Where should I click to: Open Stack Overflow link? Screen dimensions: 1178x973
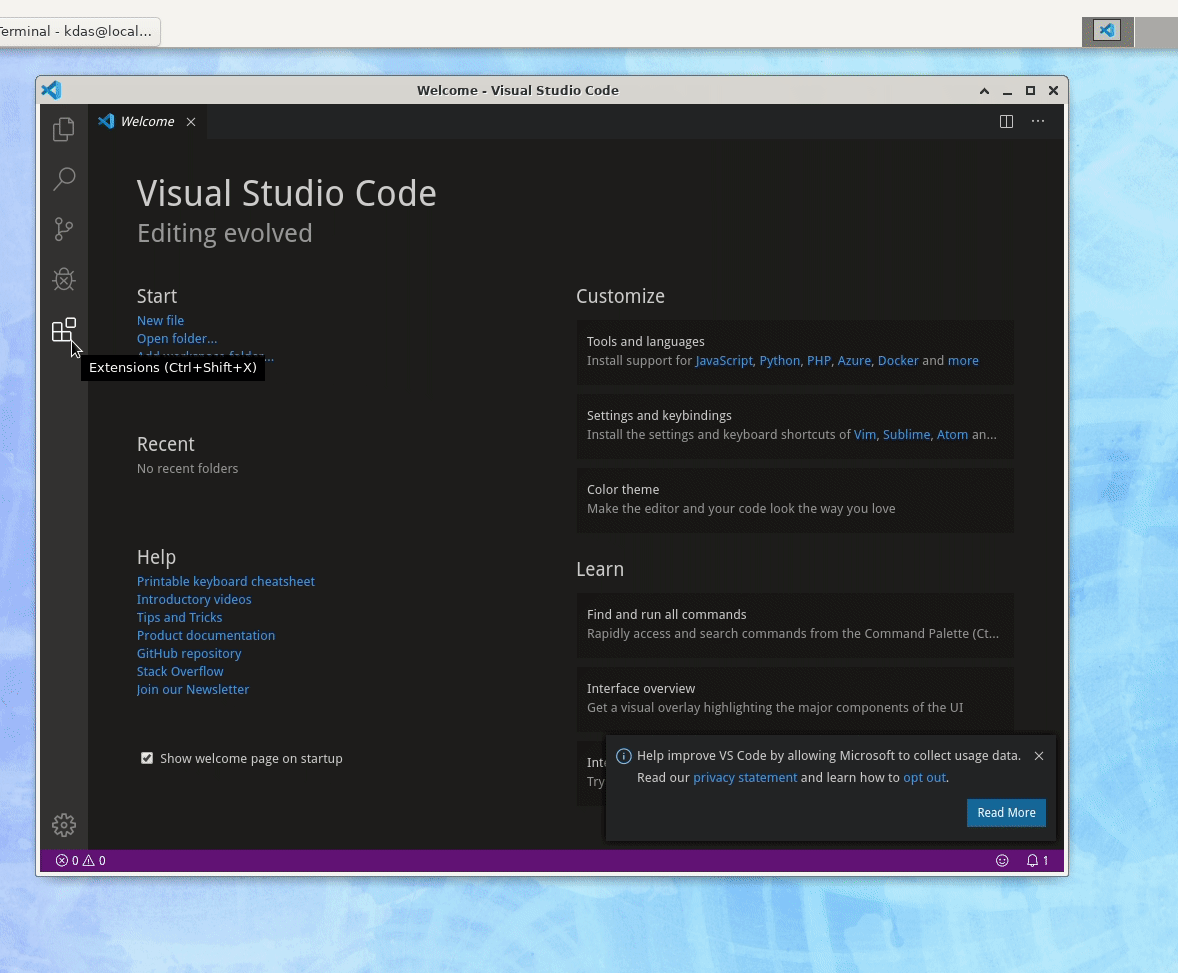point(180,672)
